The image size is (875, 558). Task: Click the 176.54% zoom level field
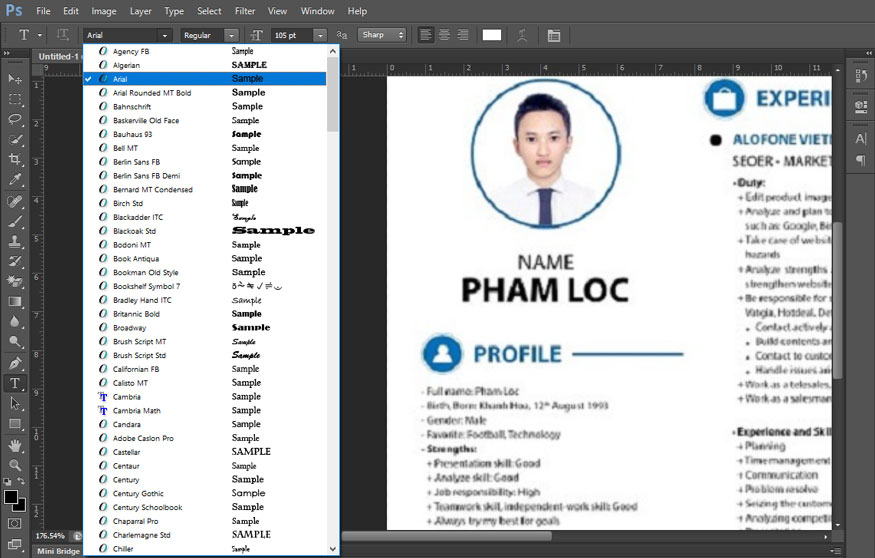(50, 536)
